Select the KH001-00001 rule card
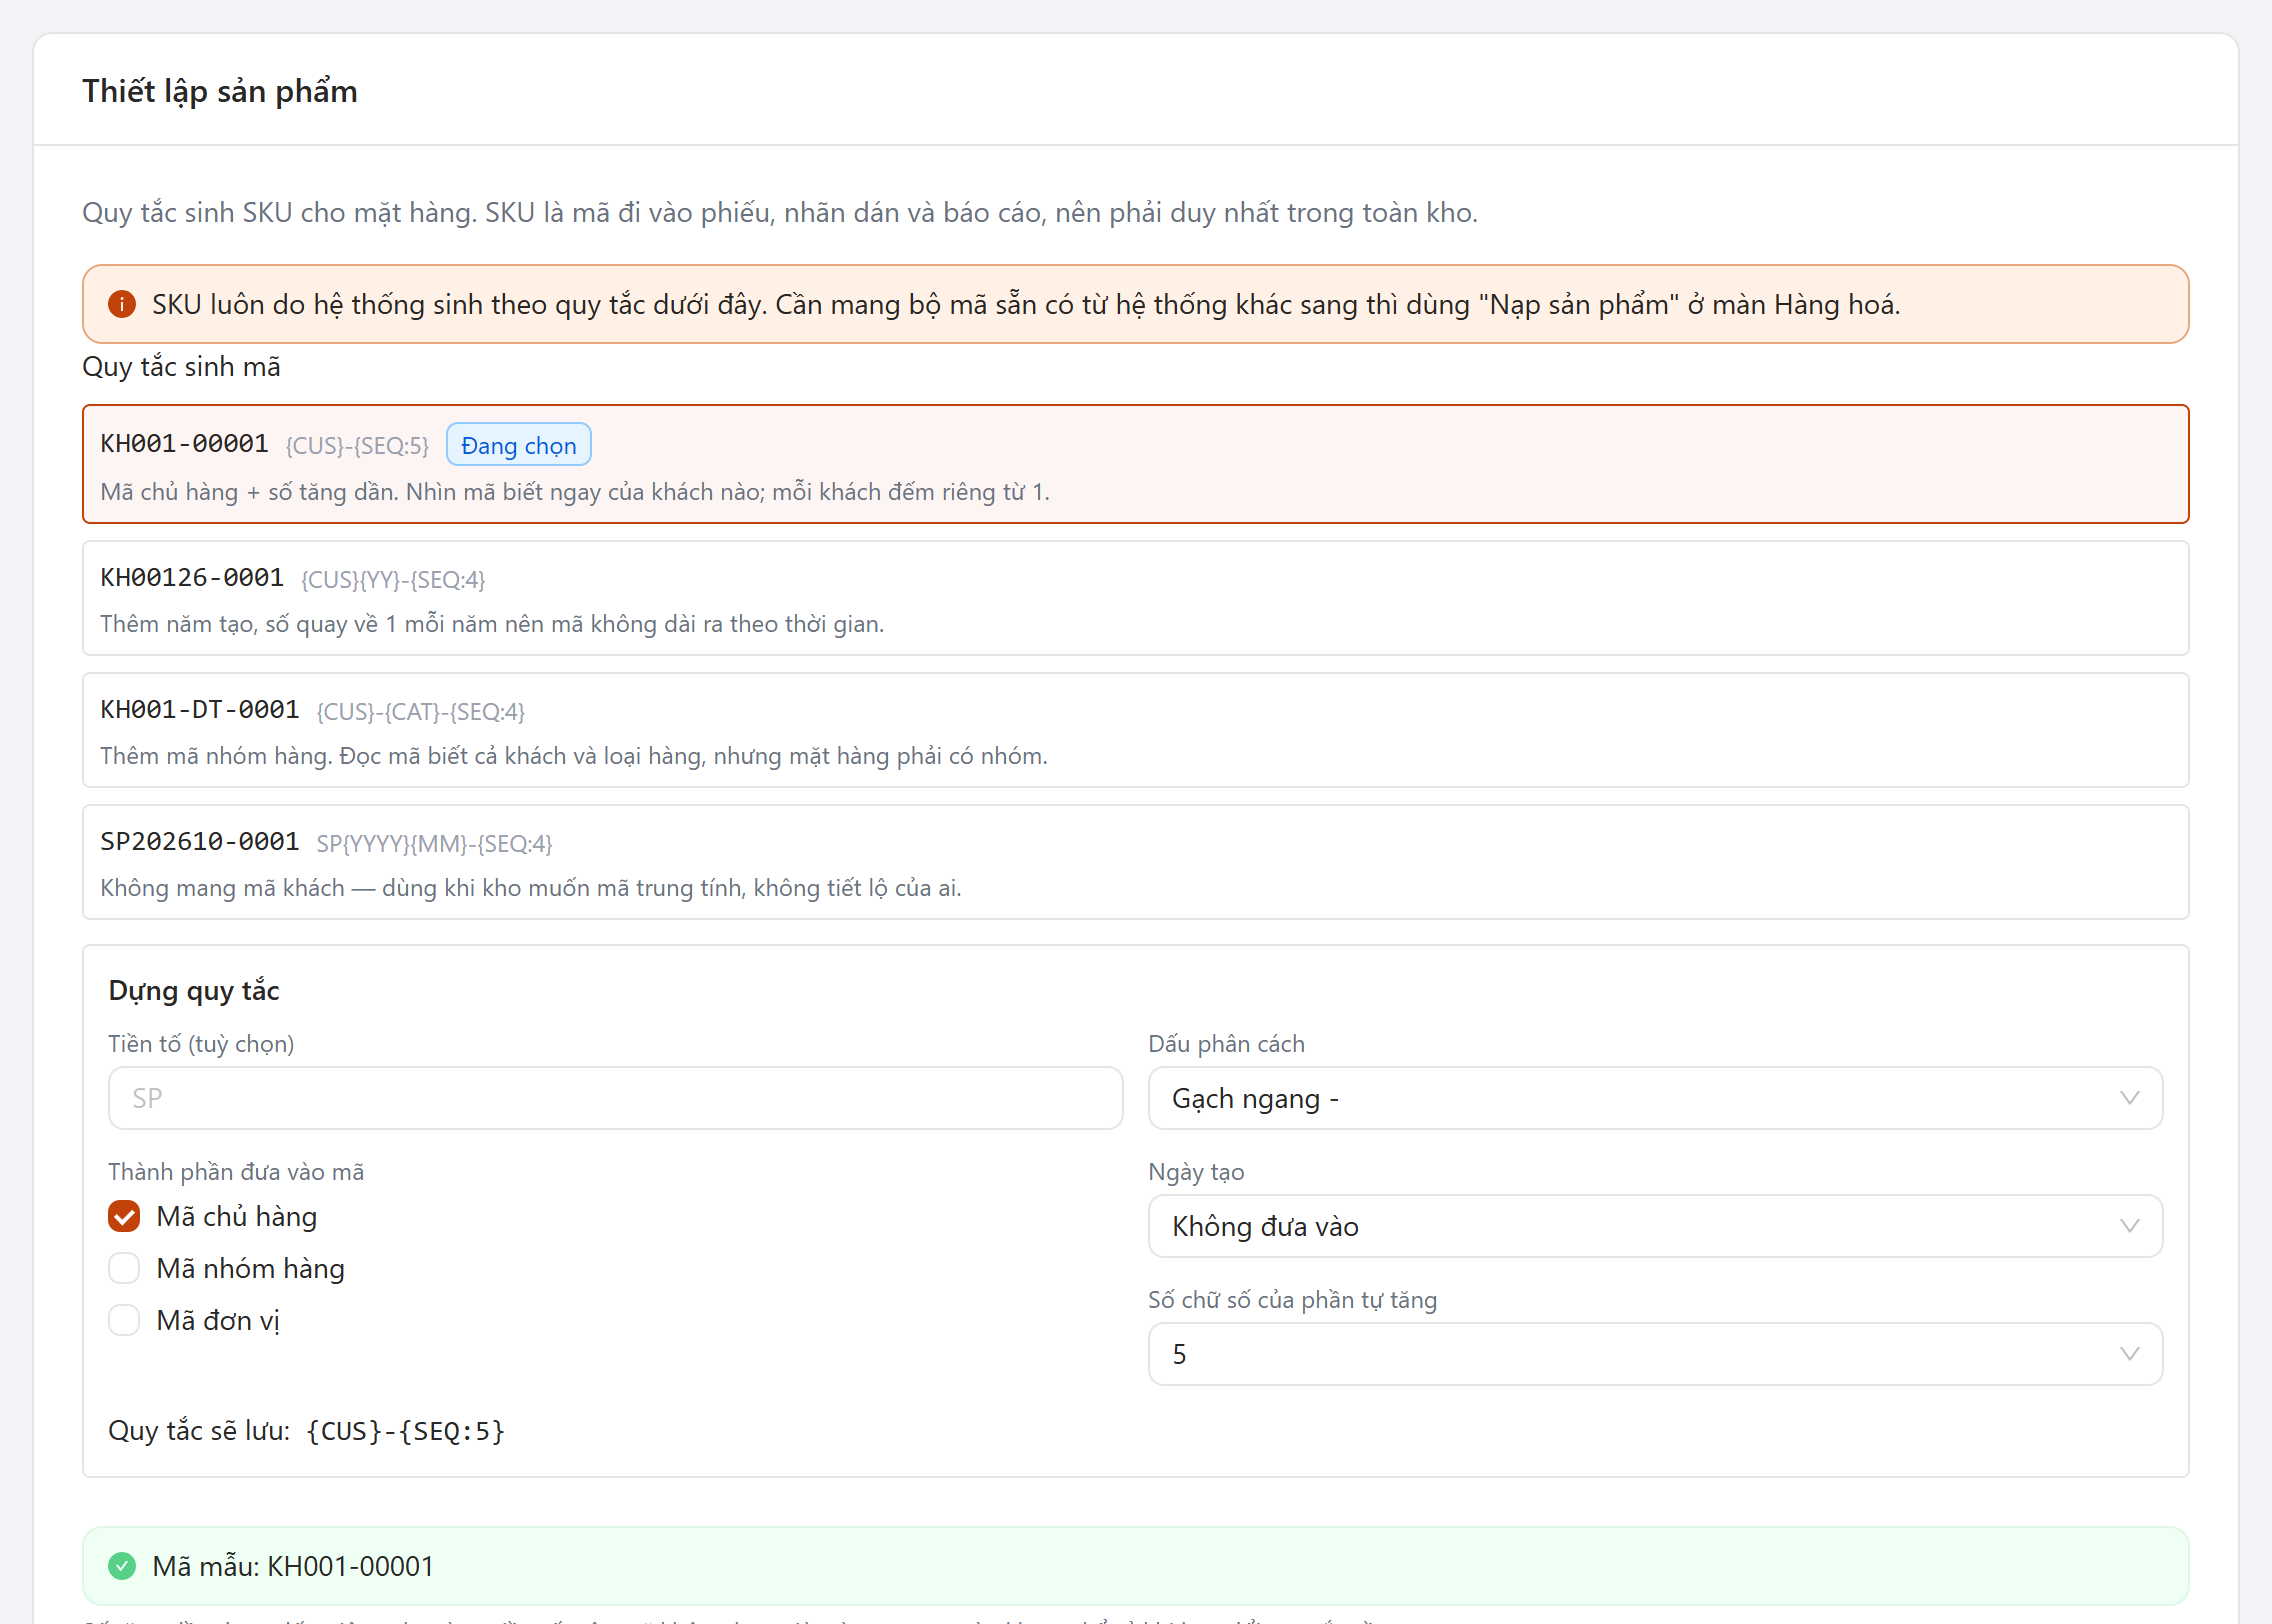 (x=1136, y=464)
